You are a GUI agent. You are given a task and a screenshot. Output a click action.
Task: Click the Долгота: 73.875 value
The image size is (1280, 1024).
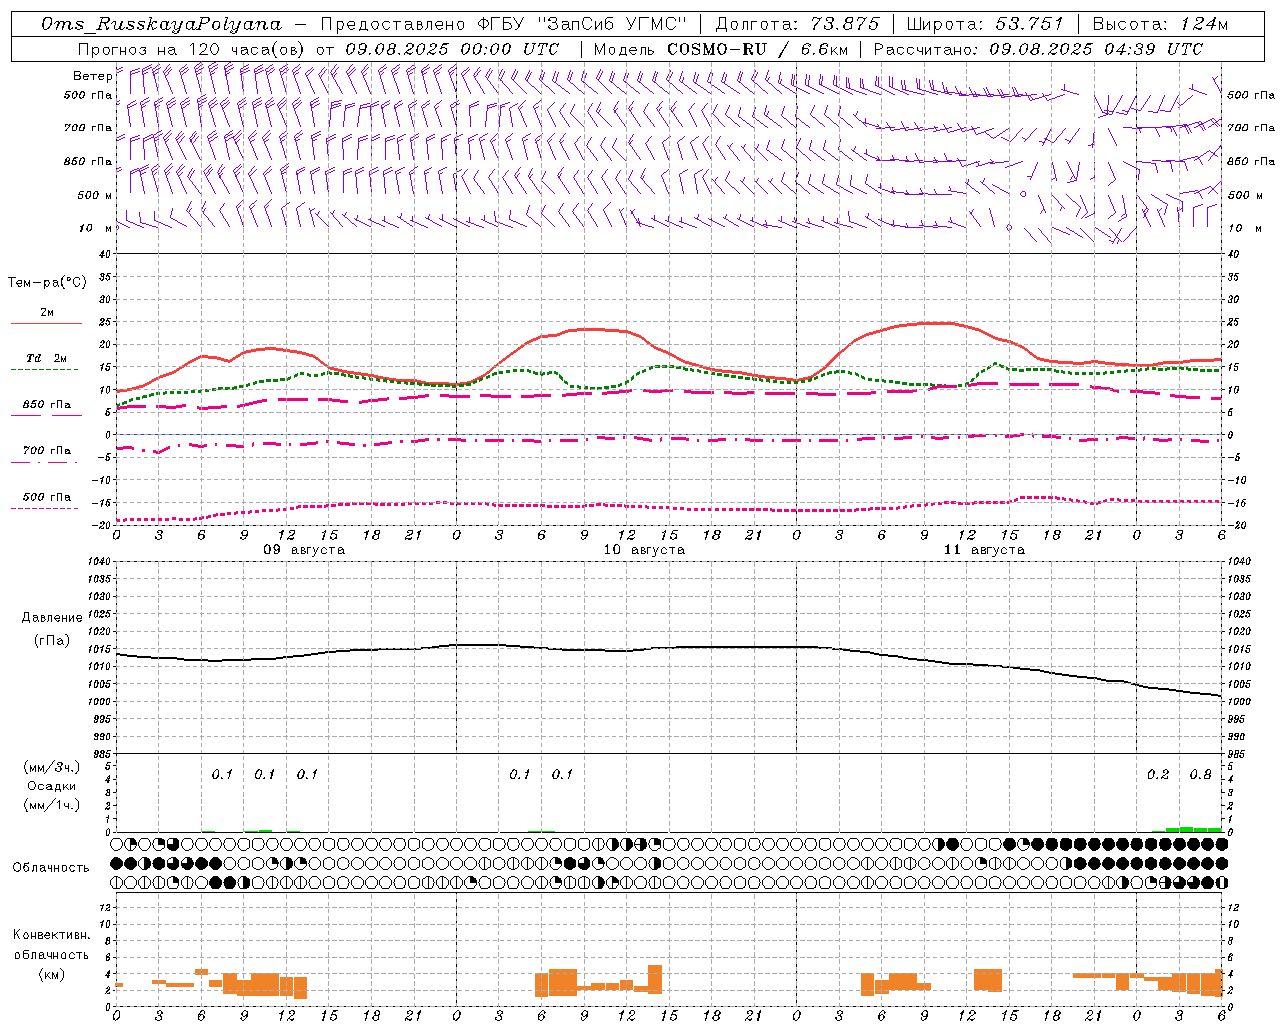pos(797,24)
